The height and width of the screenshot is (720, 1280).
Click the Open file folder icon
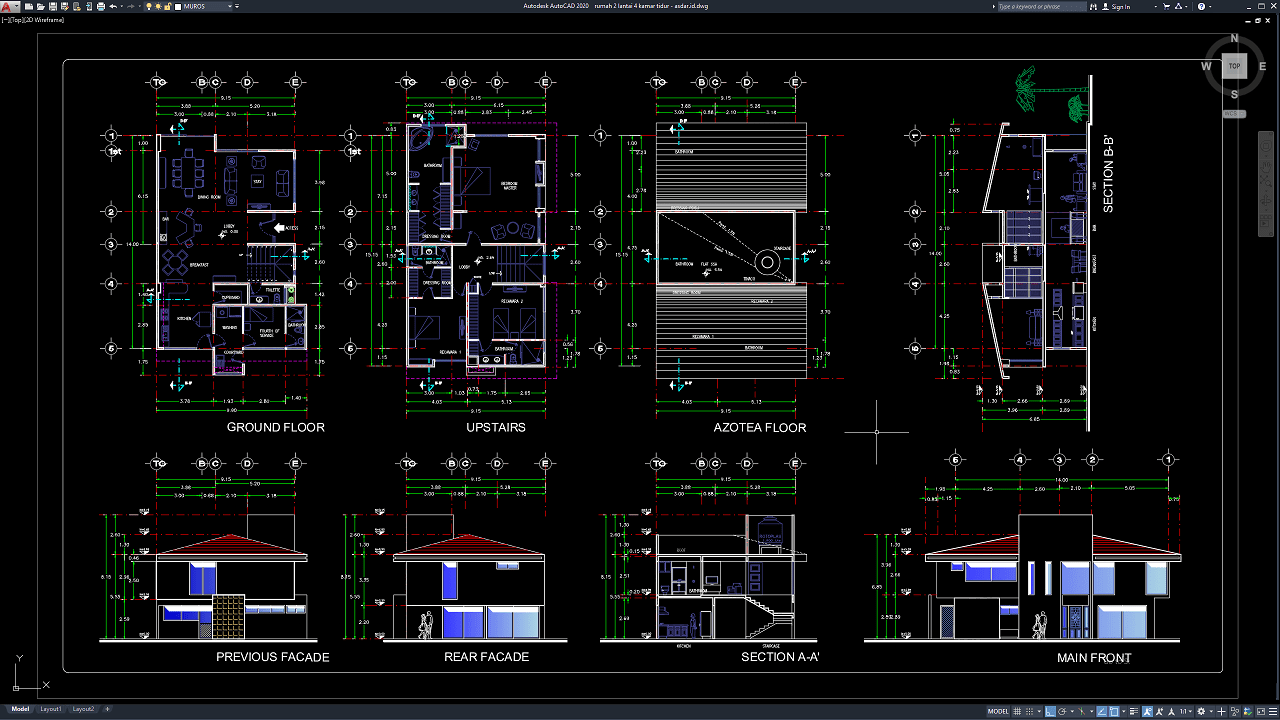point(40,6)
